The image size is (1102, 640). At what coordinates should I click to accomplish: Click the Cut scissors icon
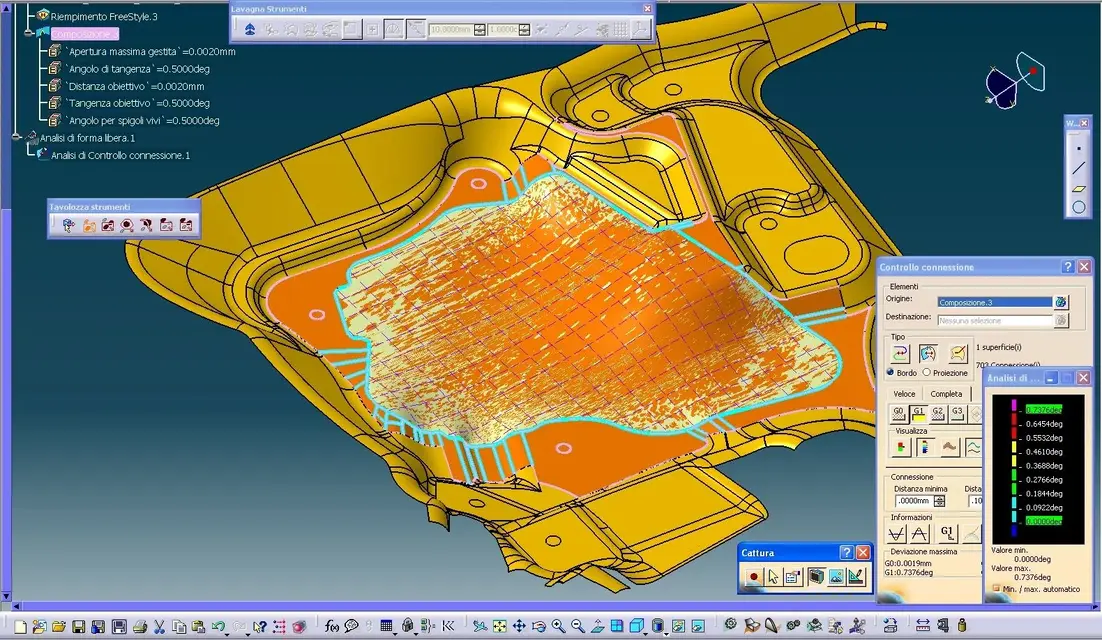click(160, 627)
